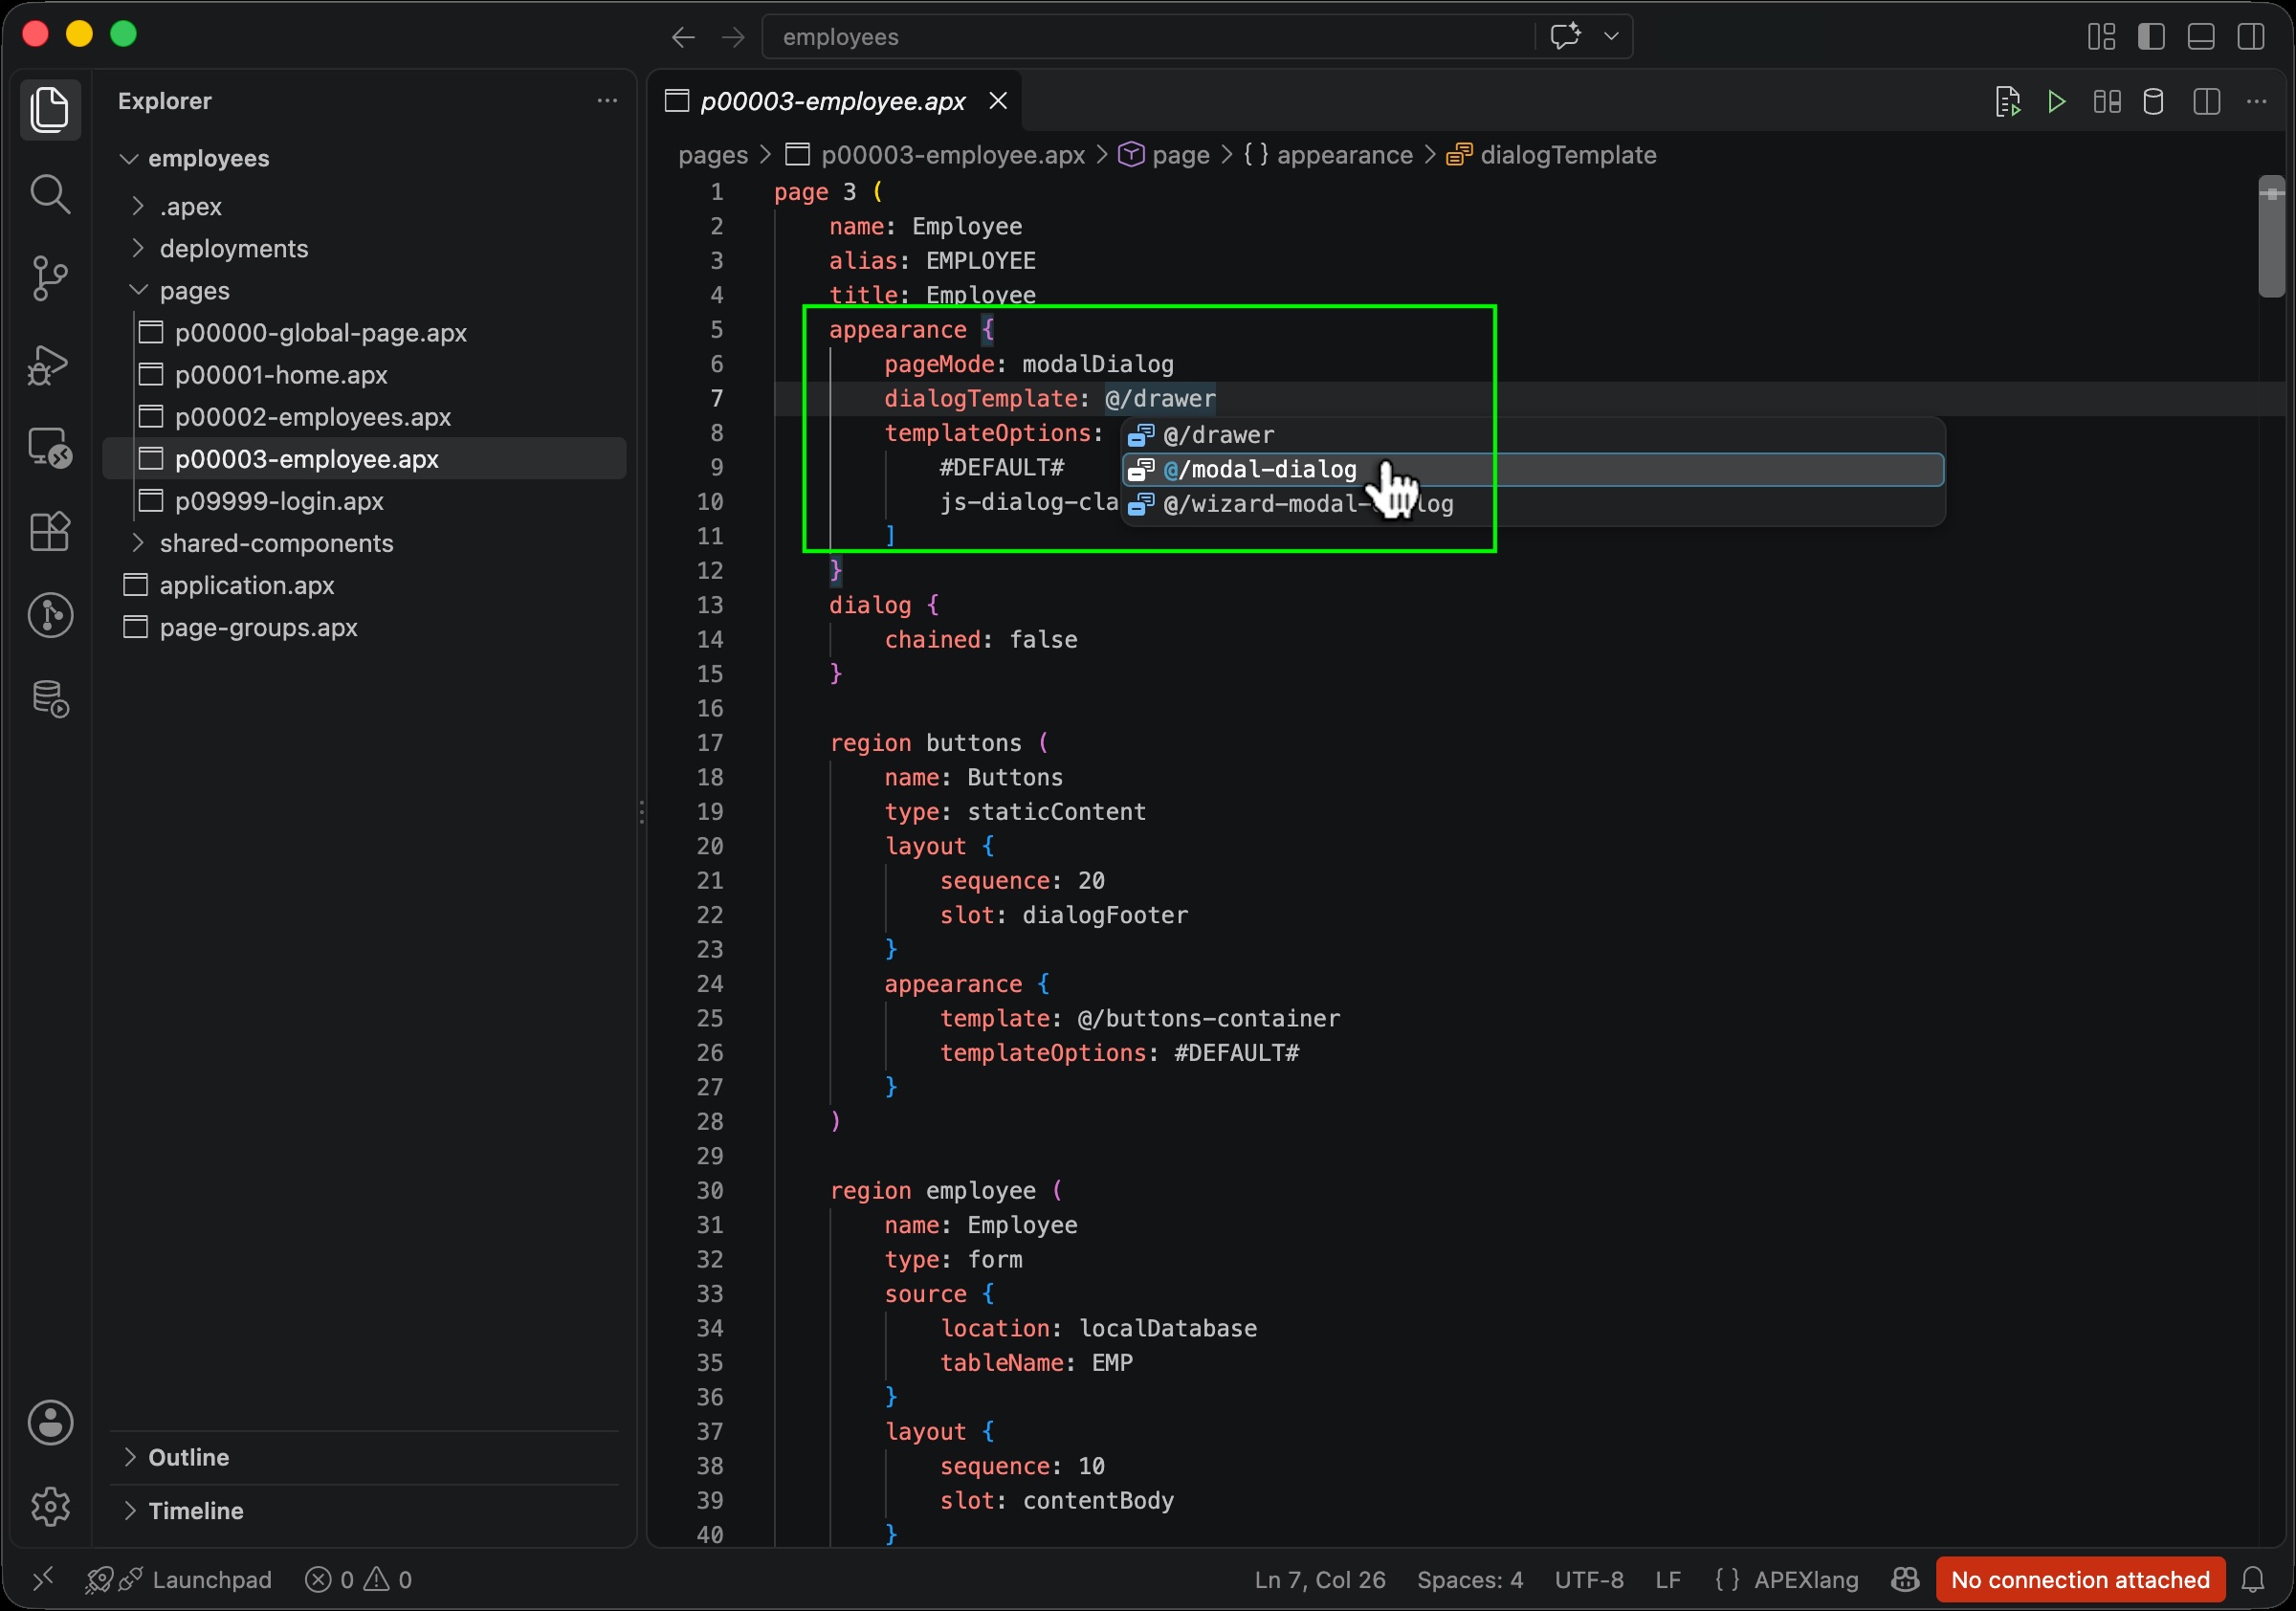Viewport: 2296px width, 1611px height.
Task: Click the editor vertical scrollbar thumb
Action: pos(2271,237)
